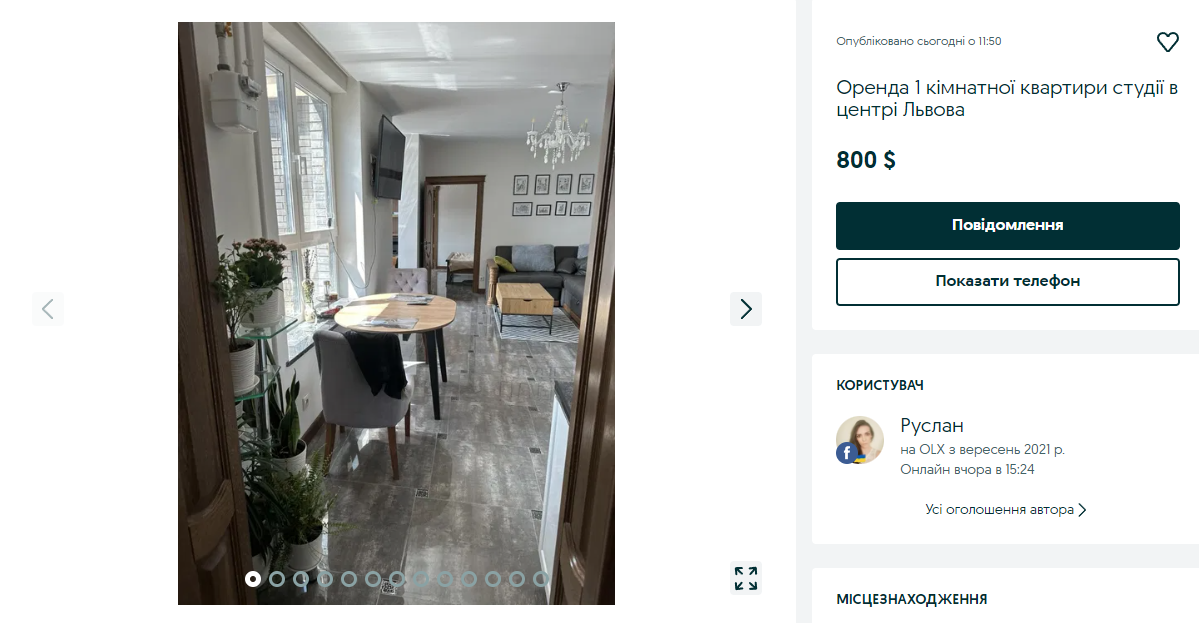Go to the next photo arrow
The image size is (1199, 623).
click(x=746, y=309)
